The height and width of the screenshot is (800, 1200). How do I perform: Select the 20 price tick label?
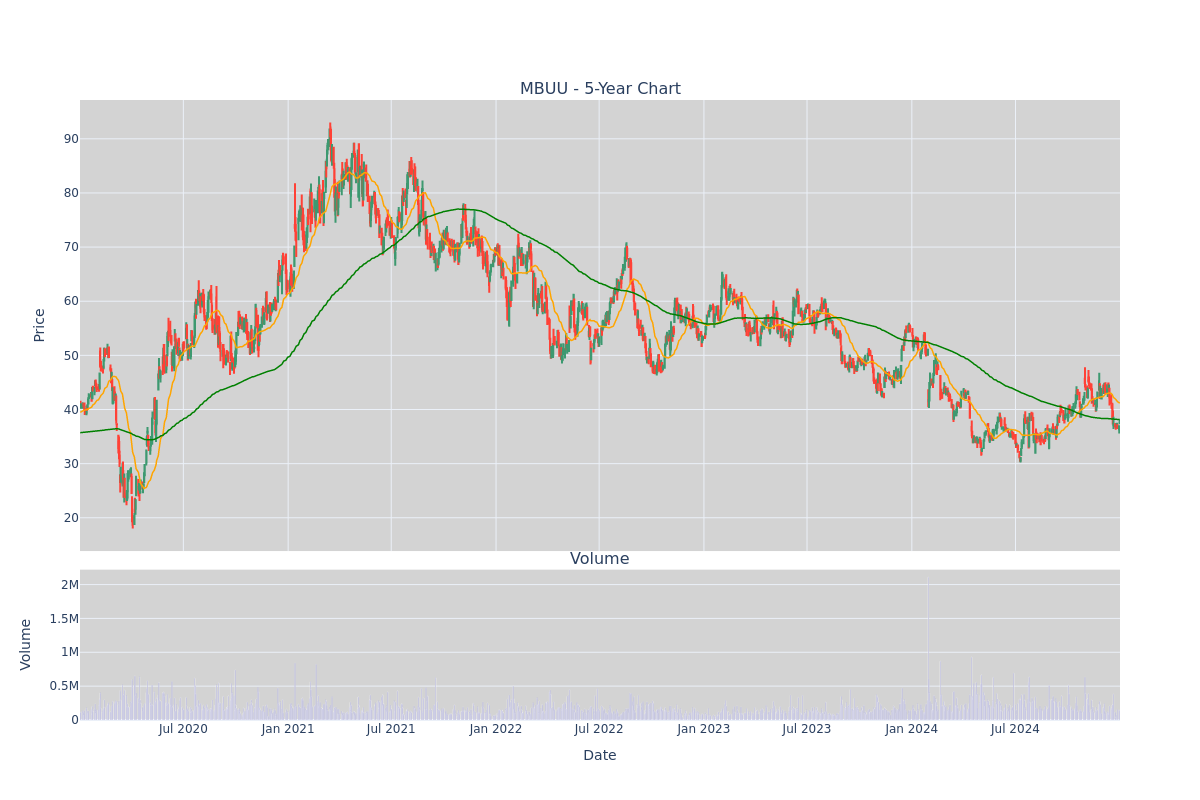coord(71,518)
